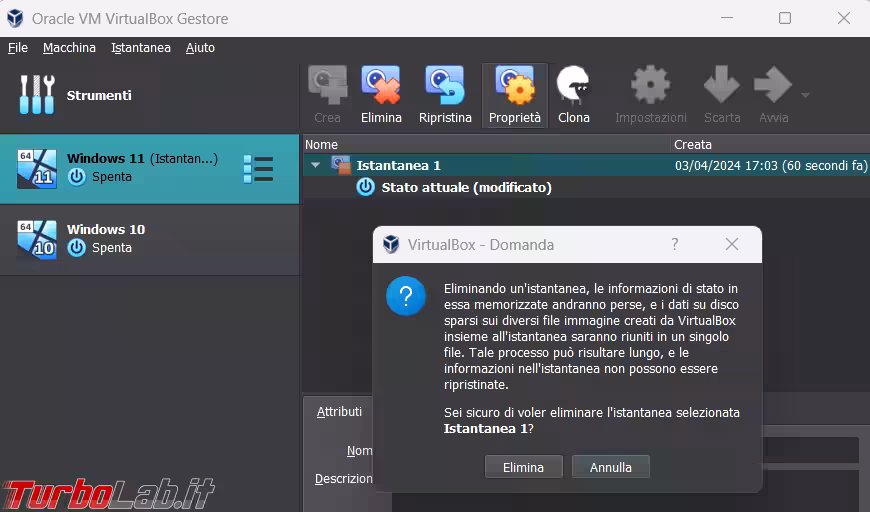Viewport: 870px width, 512px height.
Task: Click the Avvia green arrow icon
Action: [x=772, y=88]
